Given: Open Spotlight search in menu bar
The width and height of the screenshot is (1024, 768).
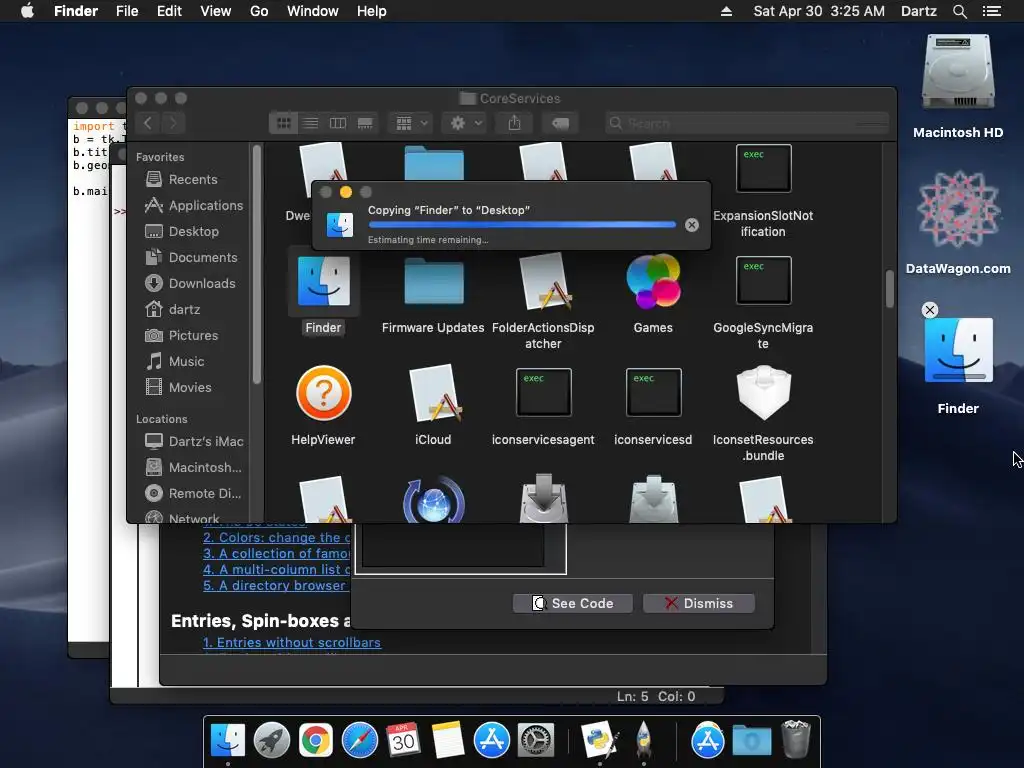Looking at the screenshot, I should pos(959,11).
